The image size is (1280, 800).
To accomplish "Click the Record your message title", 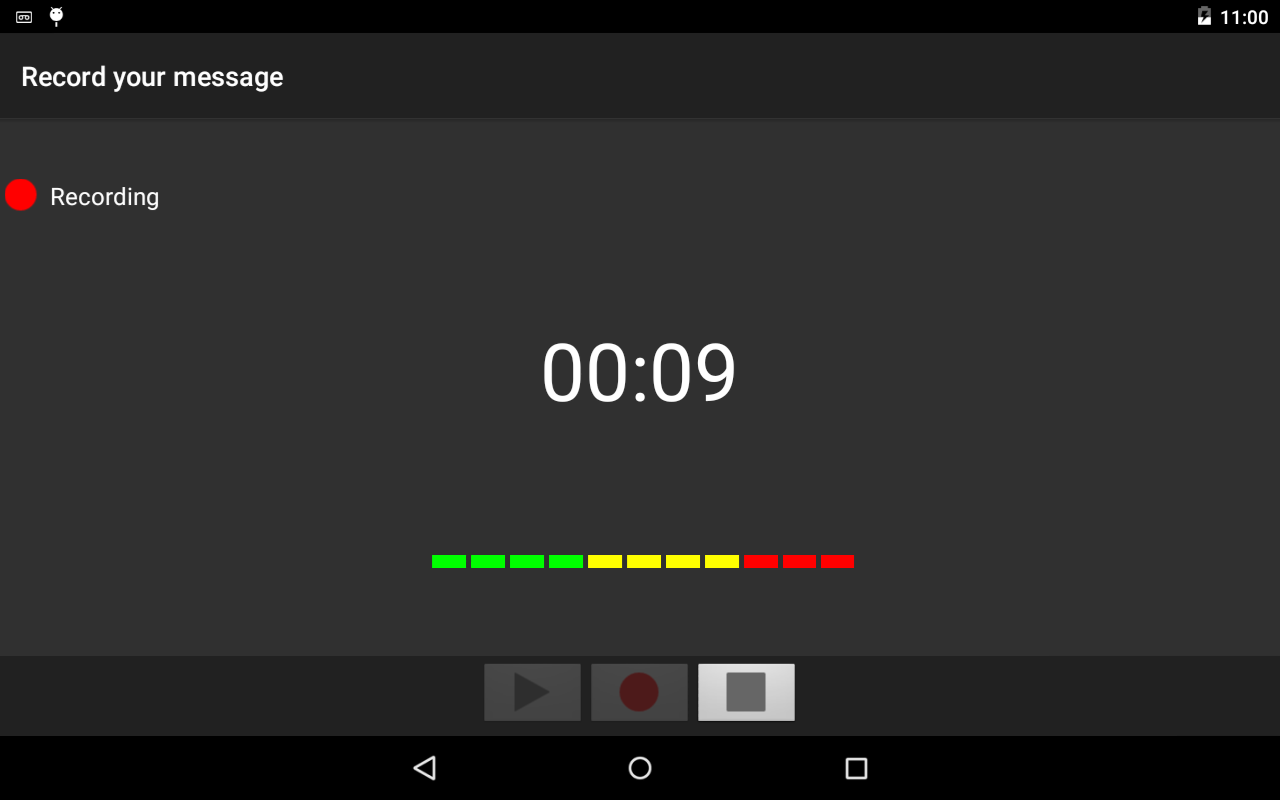I will tap(152, 77).
